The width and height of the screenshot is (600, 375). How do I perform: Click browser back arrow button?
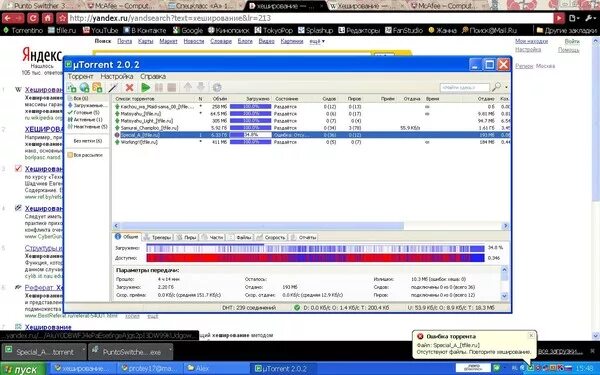8,18
